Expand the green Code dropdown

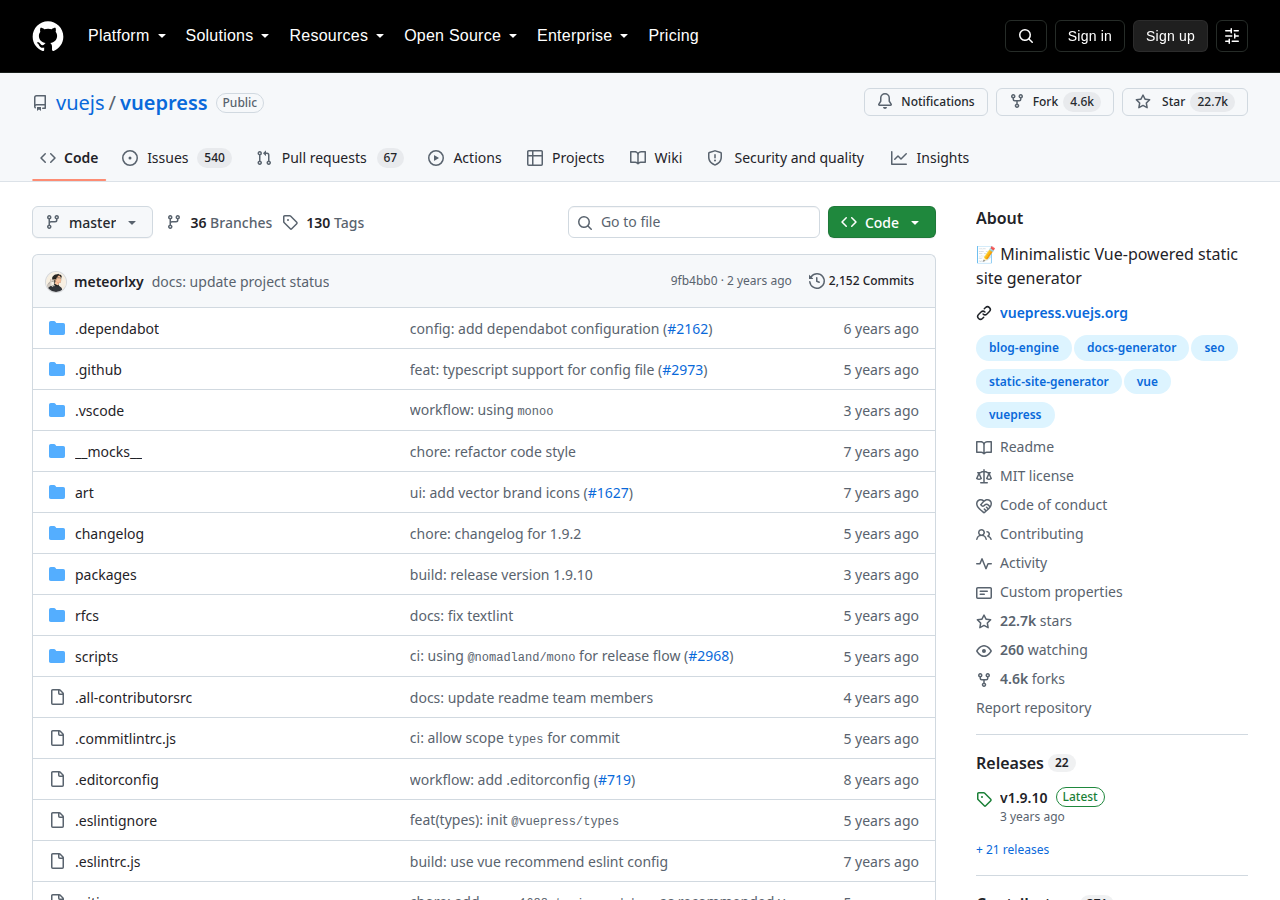click(x=882, y=222)
